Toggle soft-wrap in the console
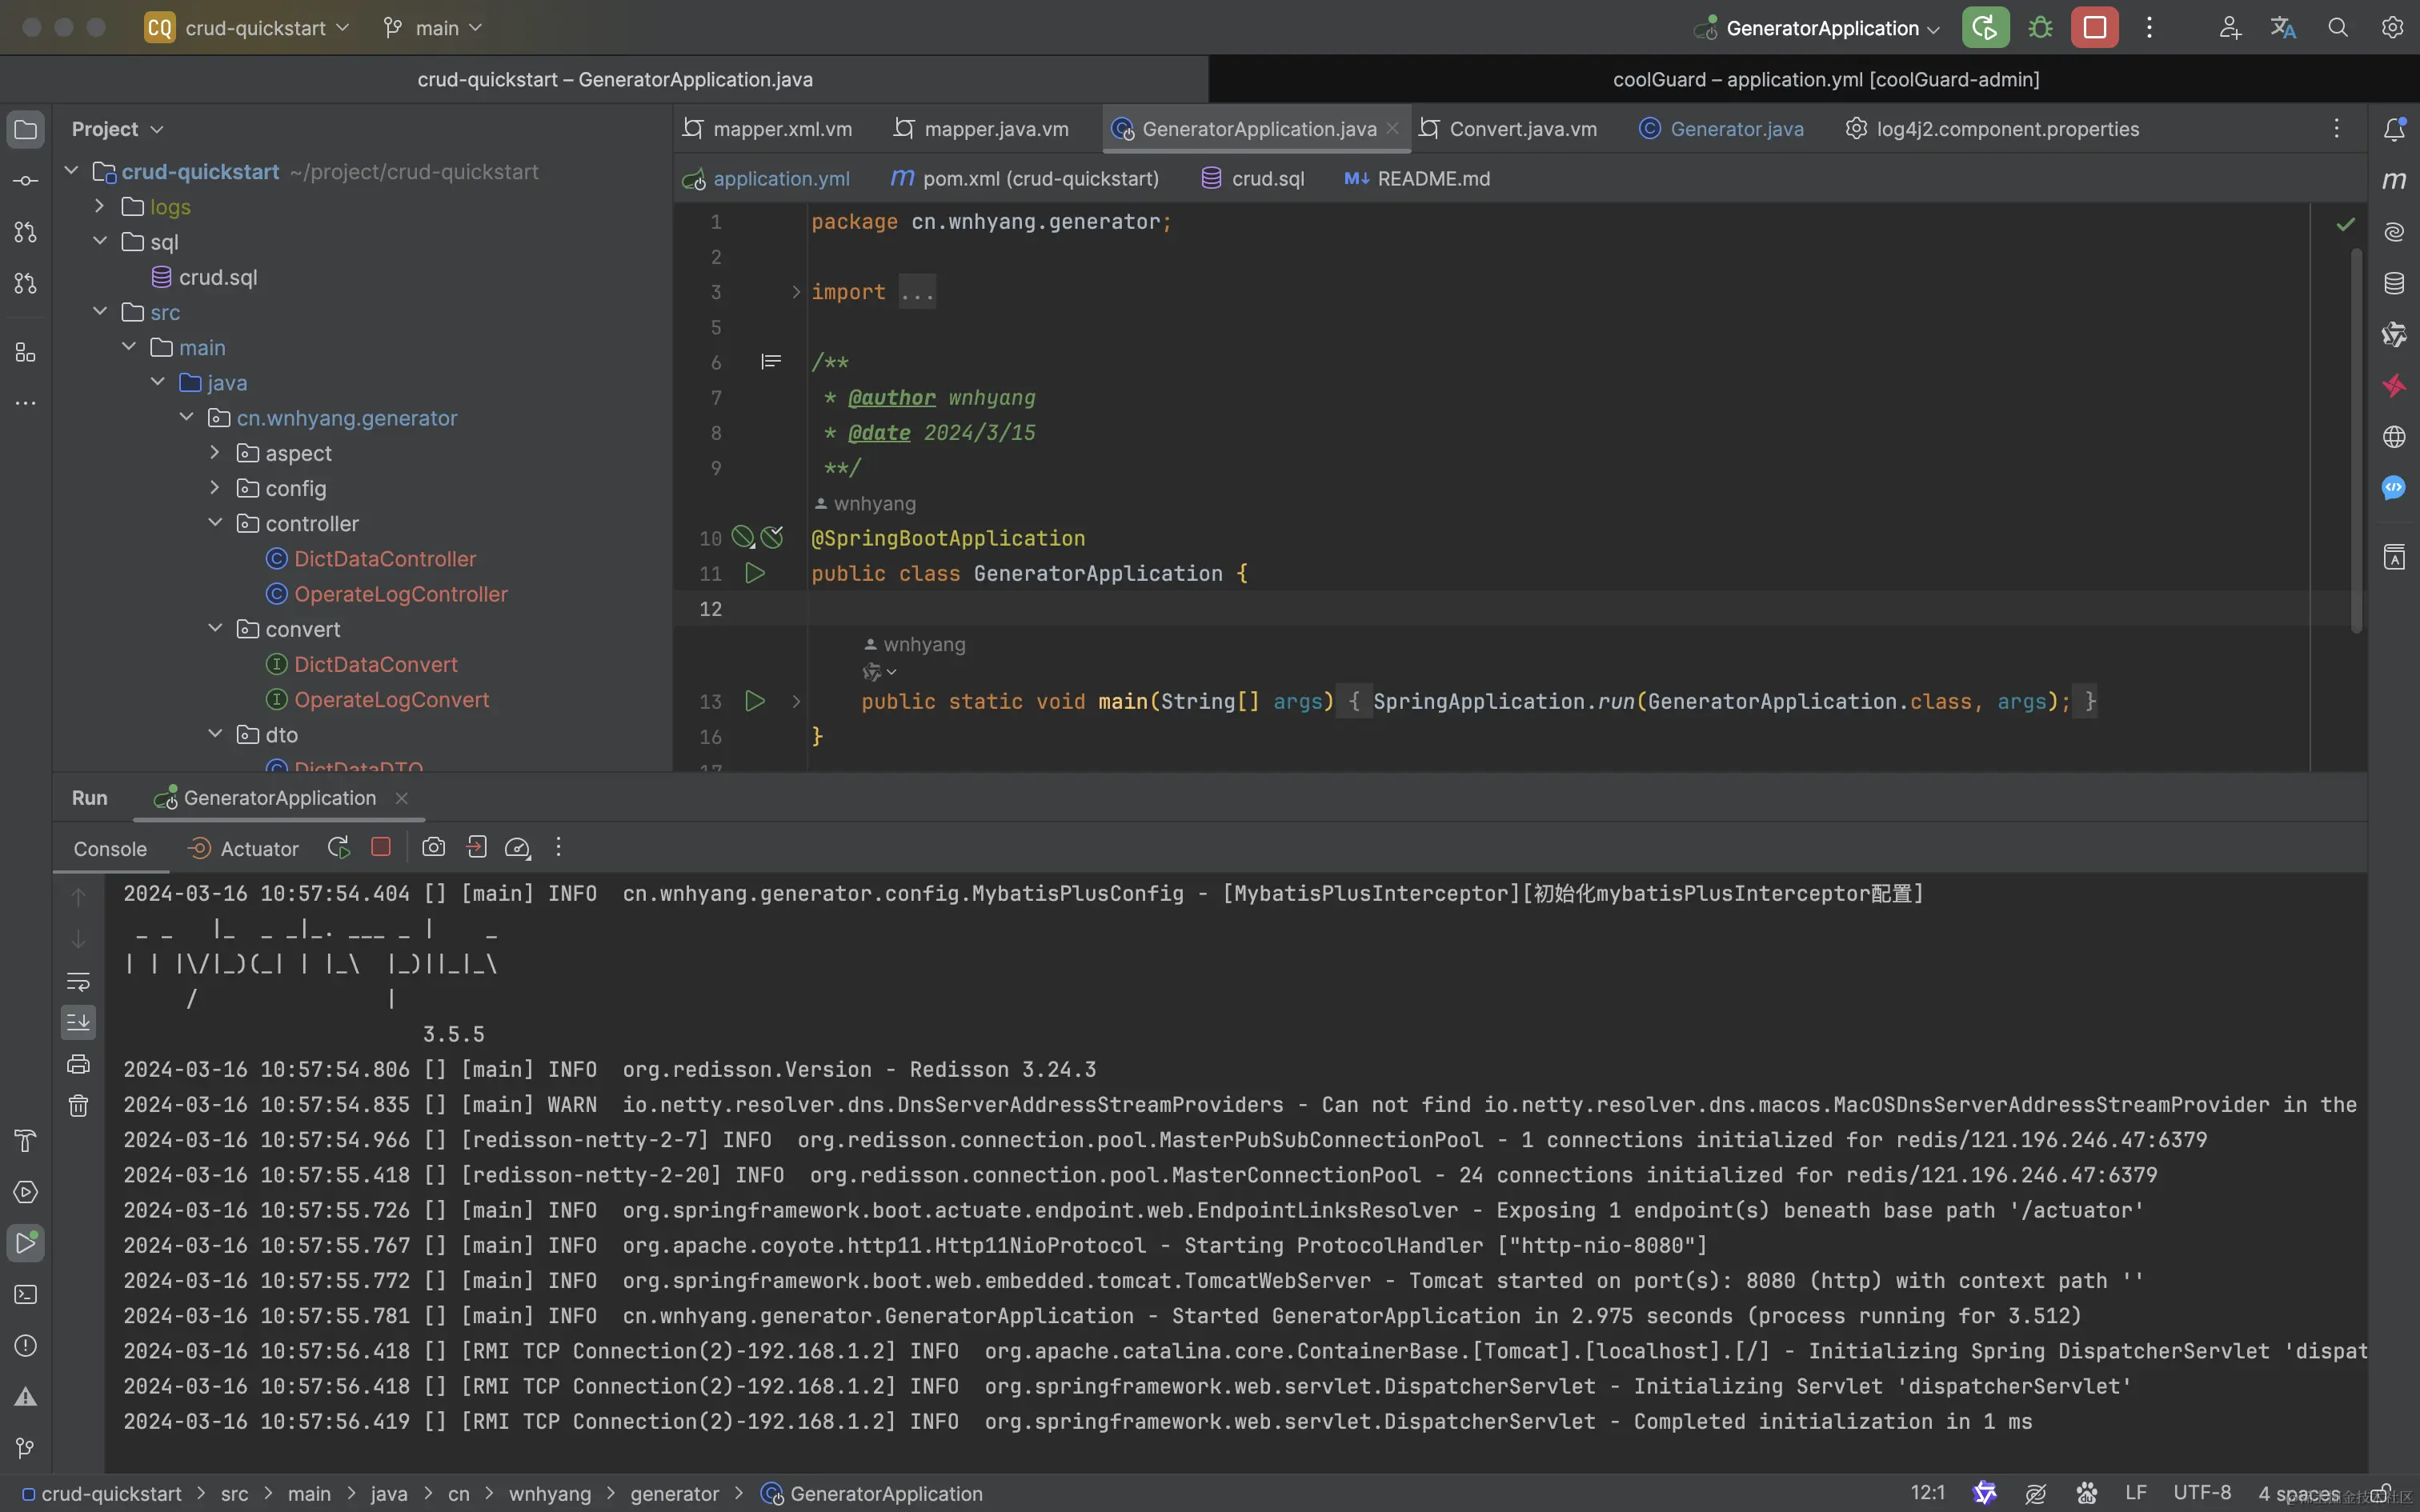 pos(78,980)
